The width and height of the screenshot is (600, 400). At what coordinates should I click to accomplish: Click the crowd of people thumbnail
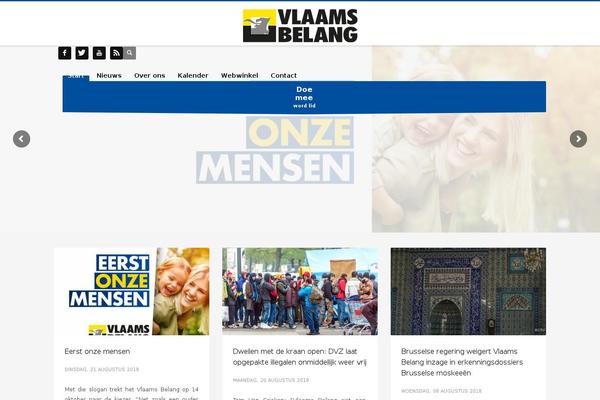pos(300,291)
